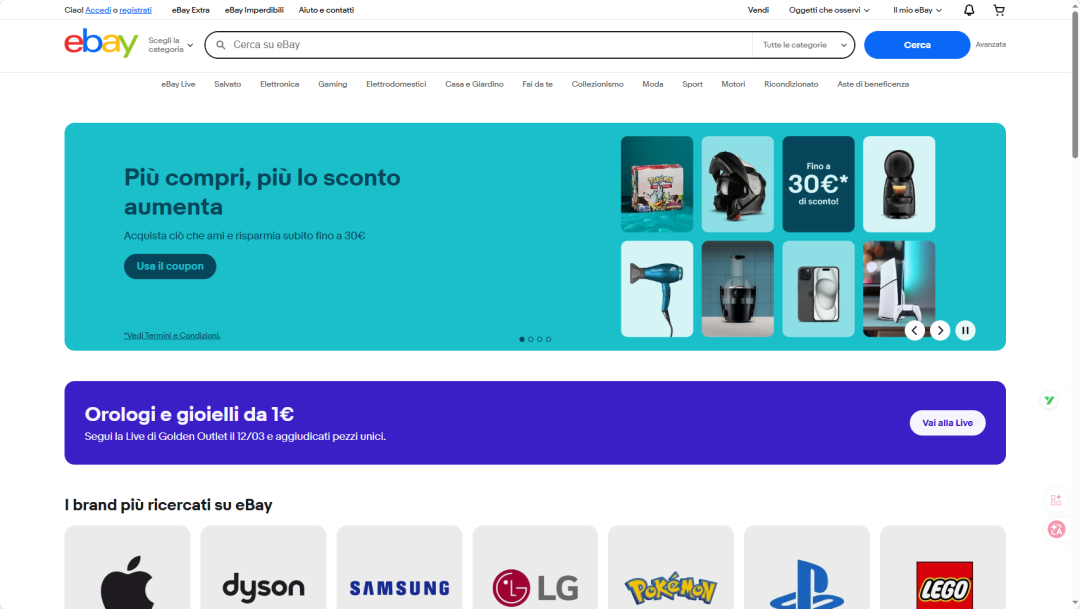
Task: Show next banner slide with right arrow
Action: [x=940, y=330]
